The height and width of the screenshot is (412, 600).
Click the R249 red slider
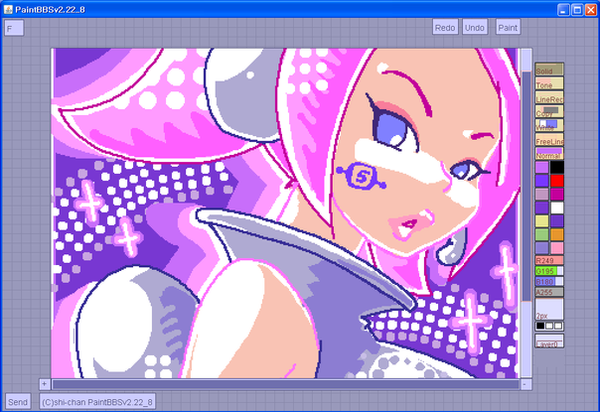coord(549,261)
